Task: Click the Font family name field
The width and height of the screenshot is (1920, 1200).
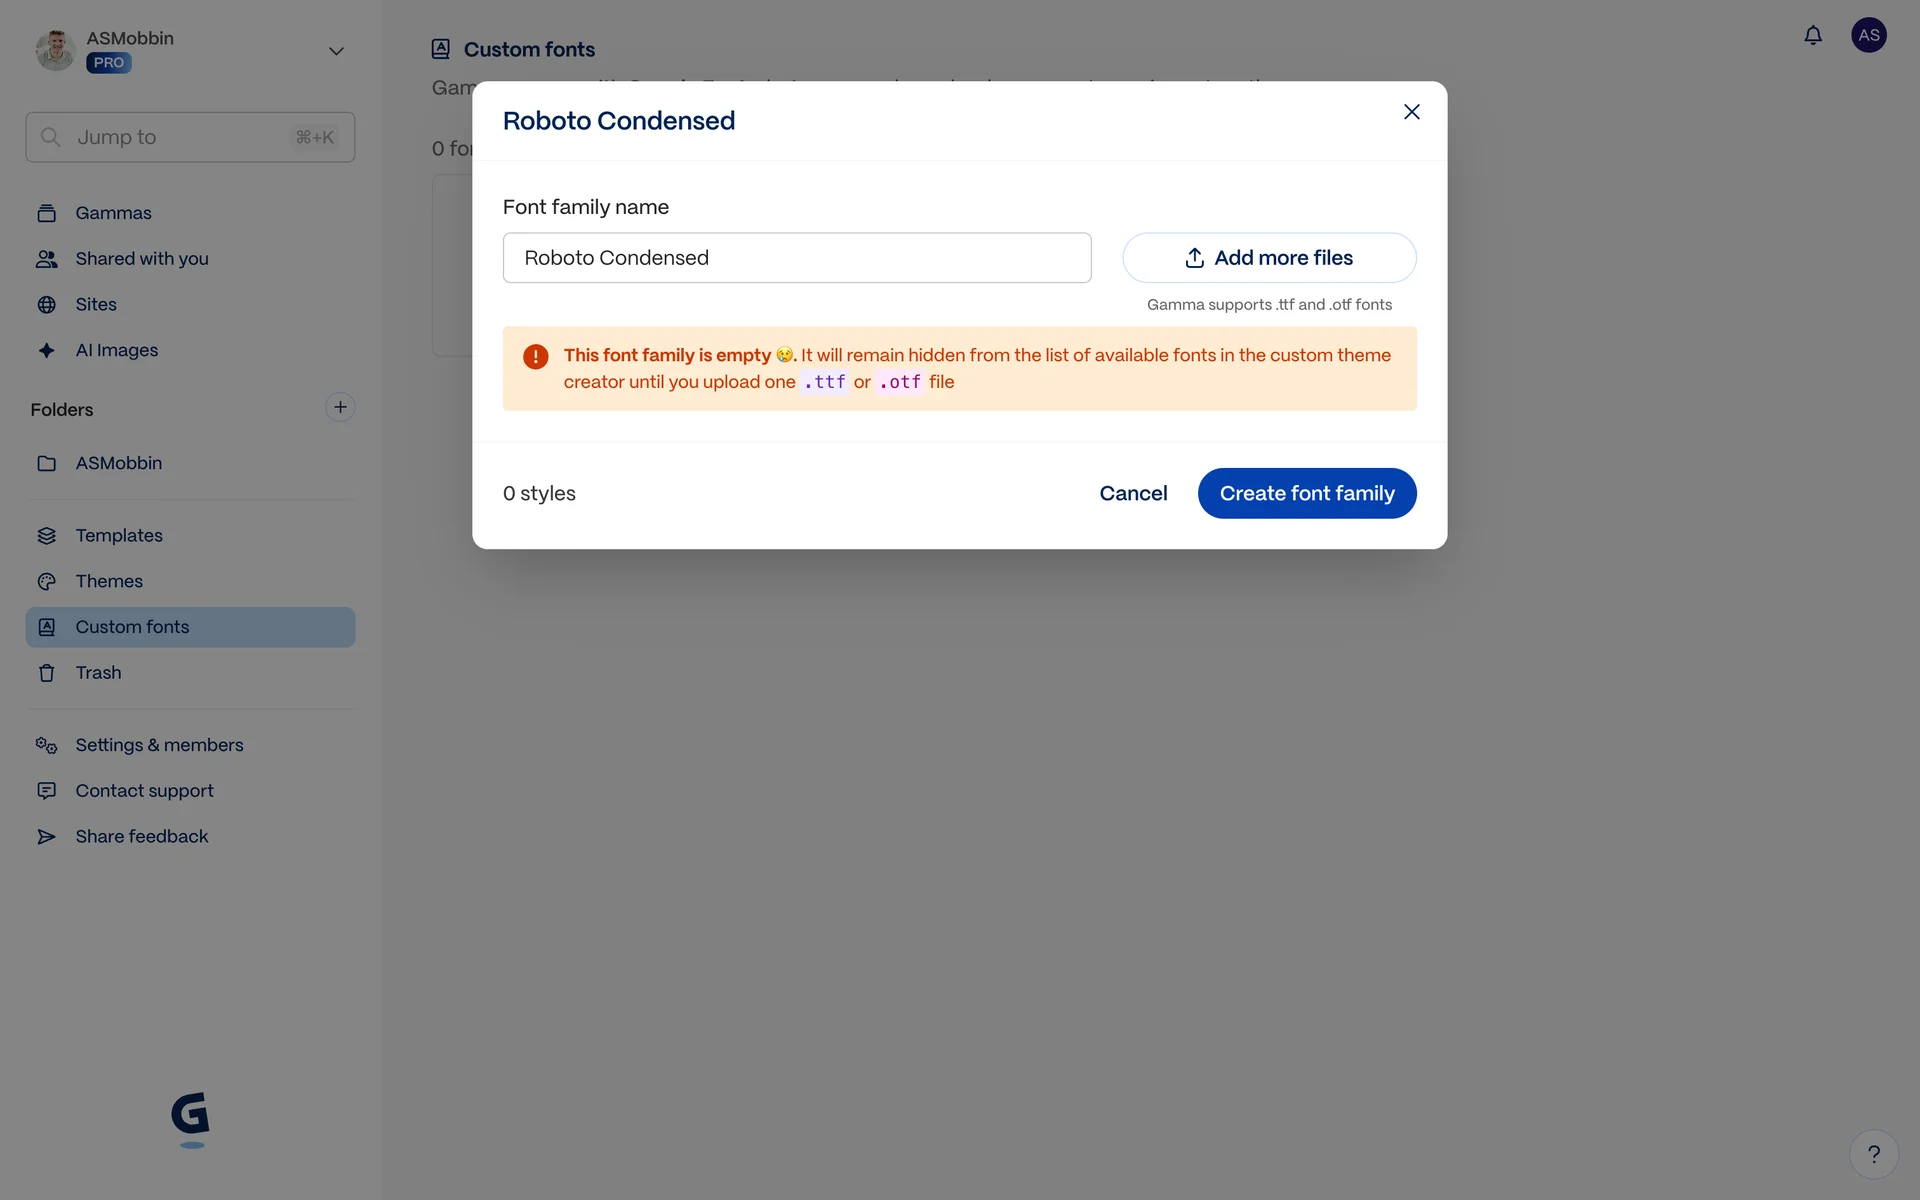Action: coord(796,258)
